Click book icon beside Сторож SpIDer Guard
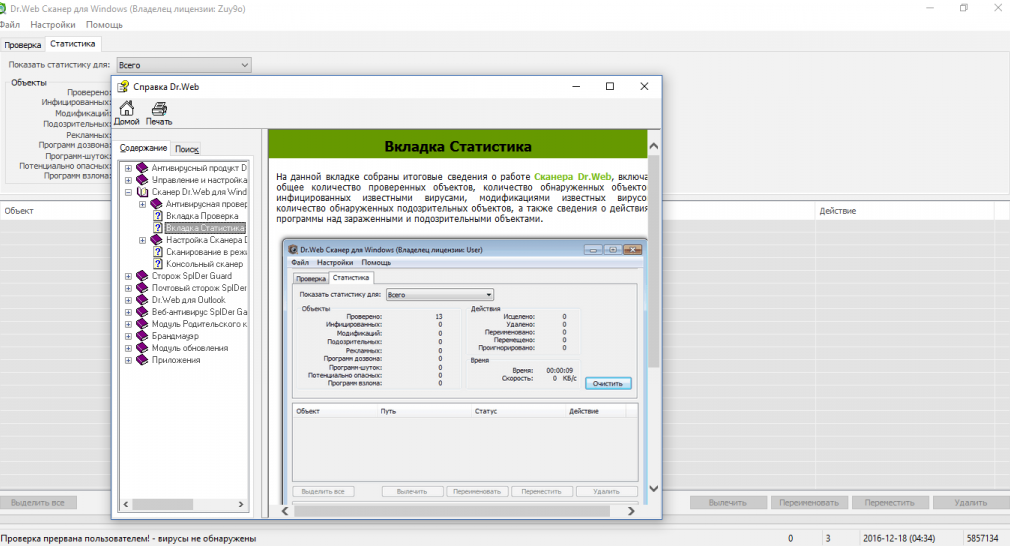1010x546 pixels. click(142, 276)
